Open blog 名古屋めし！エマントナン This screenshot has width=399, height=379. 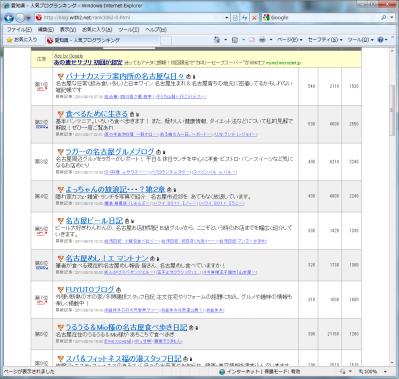pos(107,258)
